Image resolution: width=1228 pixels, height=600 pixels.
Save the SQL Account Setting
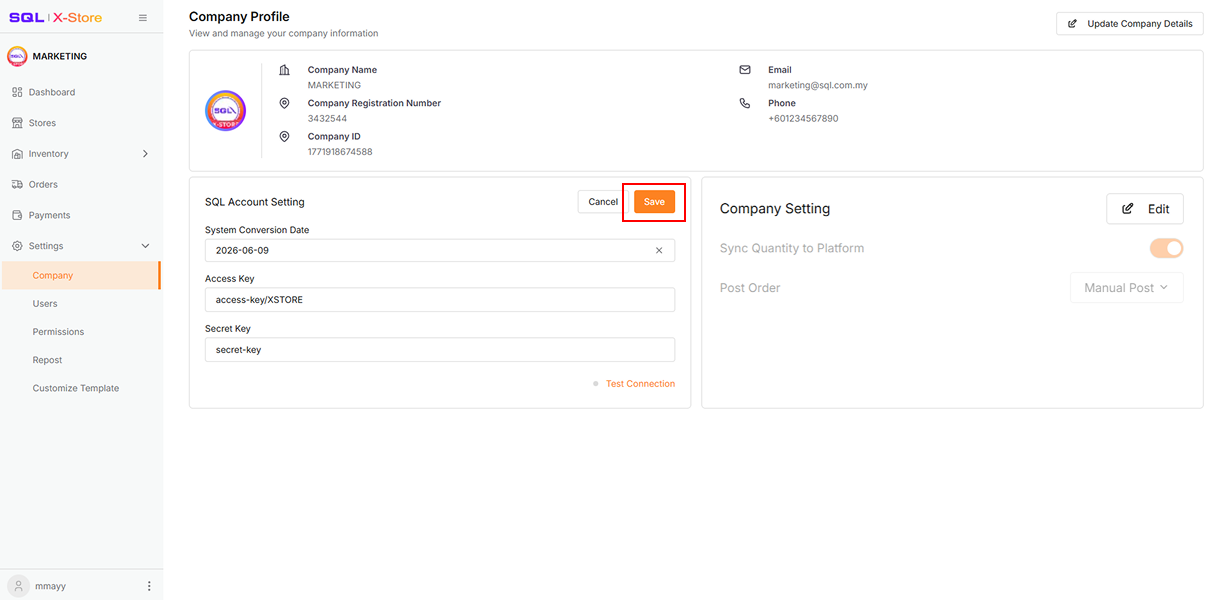click(654, 202)
